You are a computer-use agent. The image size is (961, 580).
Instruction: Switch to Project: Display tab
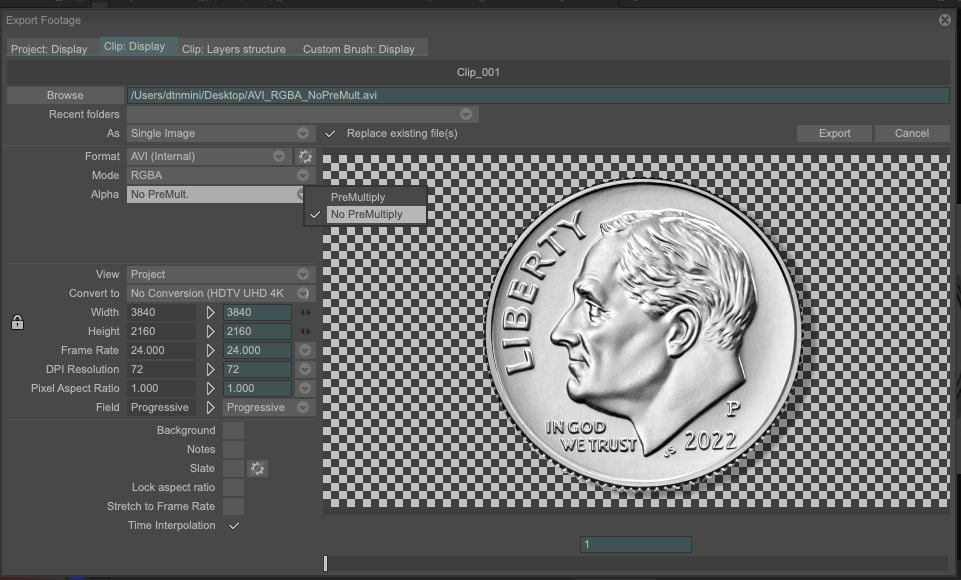(x=49, y=49)
